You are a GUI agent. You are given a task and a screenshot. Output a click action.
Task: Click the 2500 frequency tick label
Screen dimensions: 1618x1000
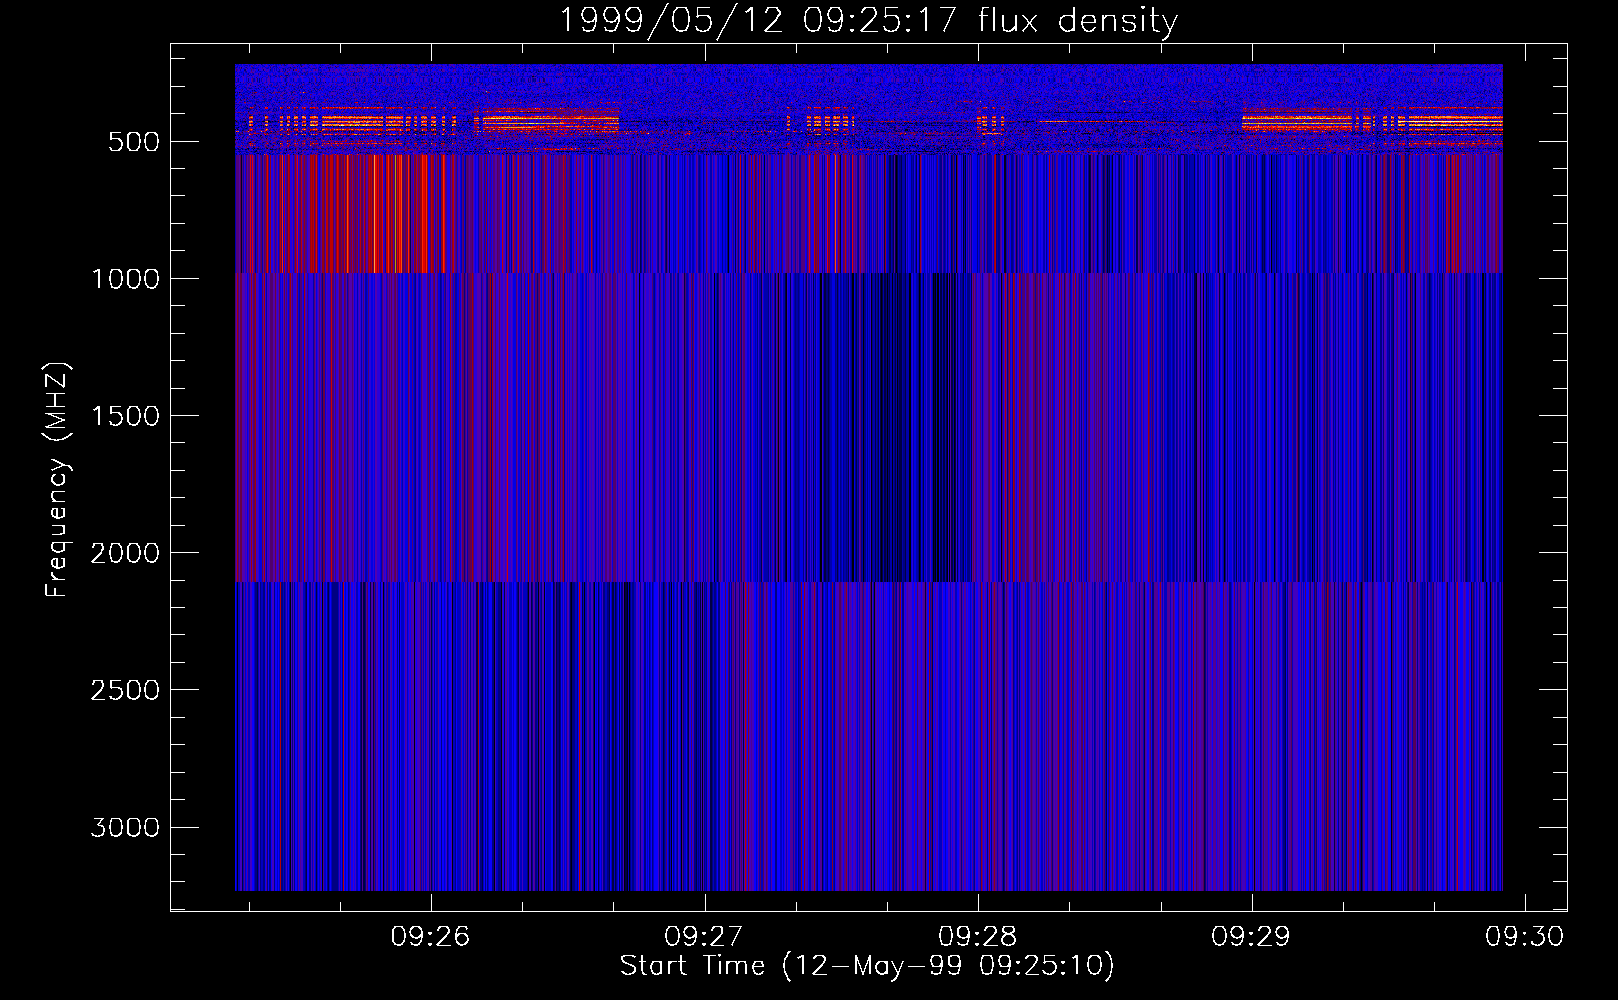pyautogui.click(x=125, y=690)
